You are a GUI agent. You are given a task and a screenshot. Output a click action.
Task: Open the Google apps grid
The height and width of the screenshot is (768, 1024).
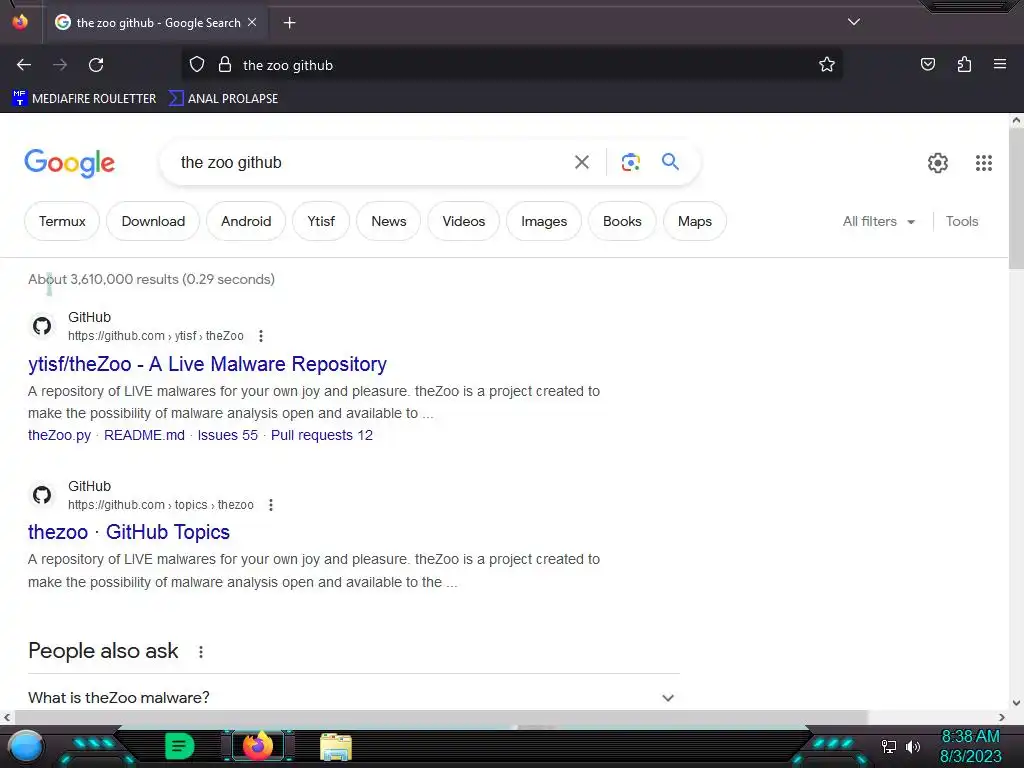coord(984,163)
